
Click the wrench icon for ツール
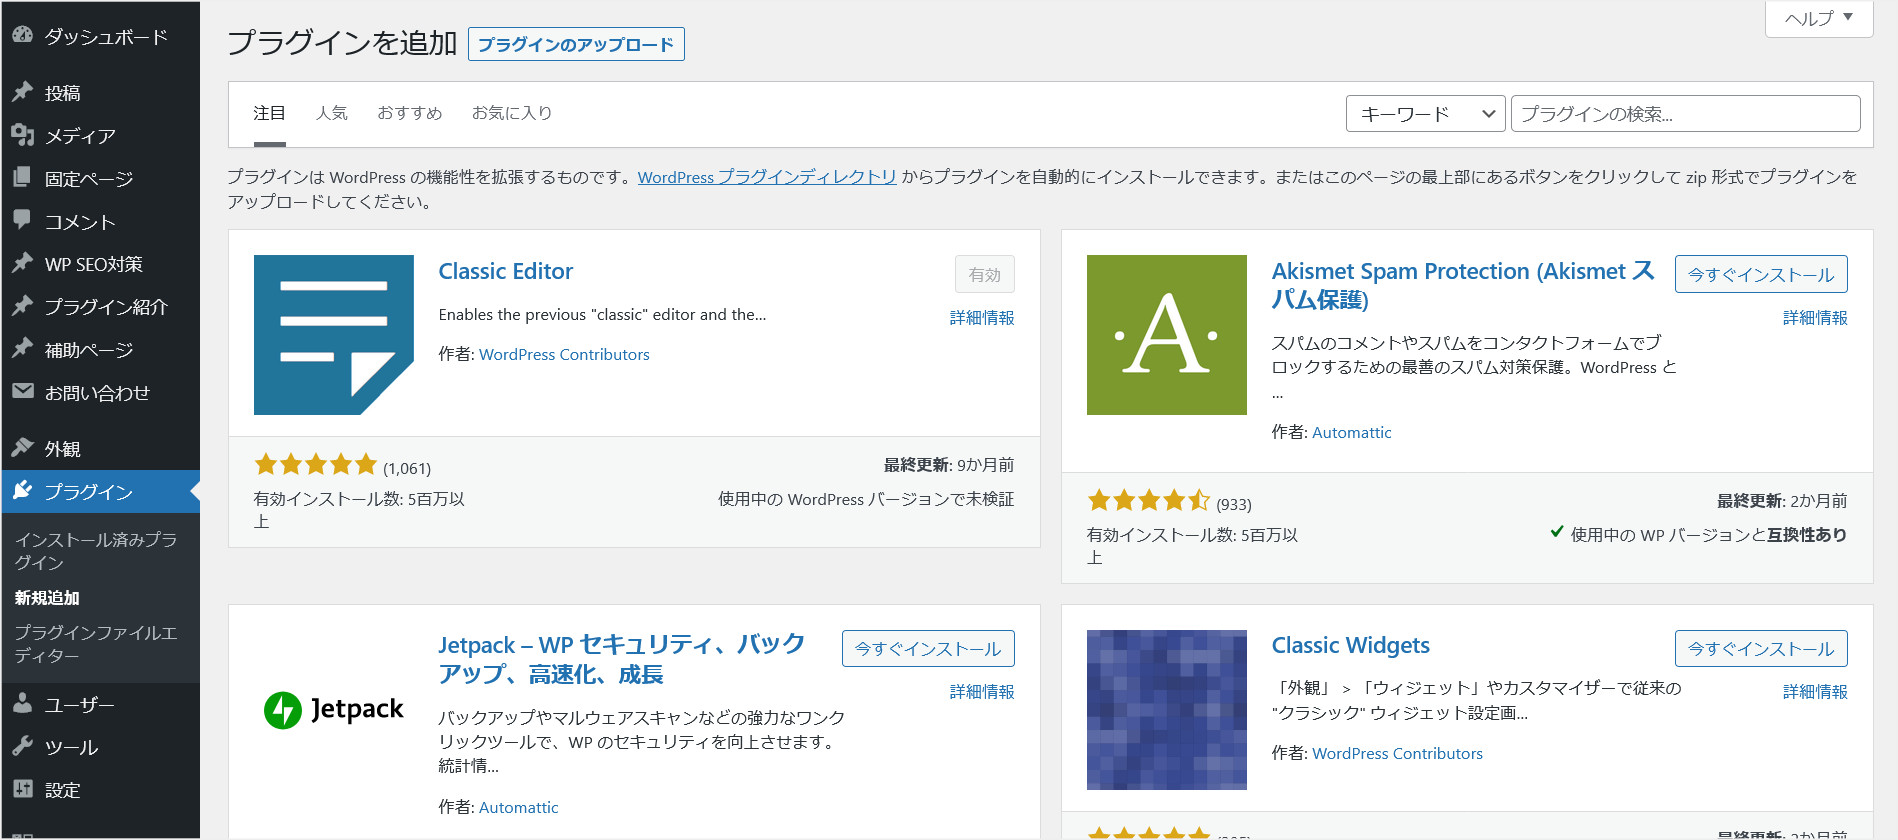point(22,746)
